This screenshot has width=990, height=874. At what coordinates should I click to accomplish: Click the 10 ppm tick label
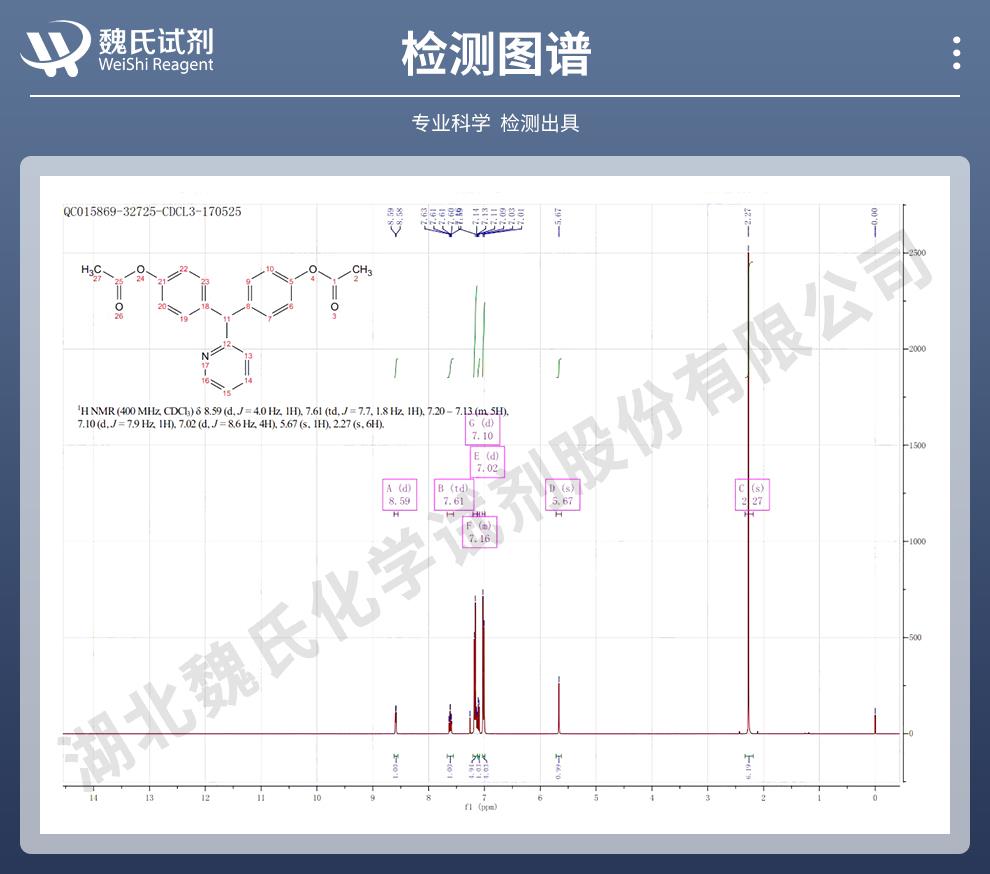pyautogui.click(x=317, y=798)
